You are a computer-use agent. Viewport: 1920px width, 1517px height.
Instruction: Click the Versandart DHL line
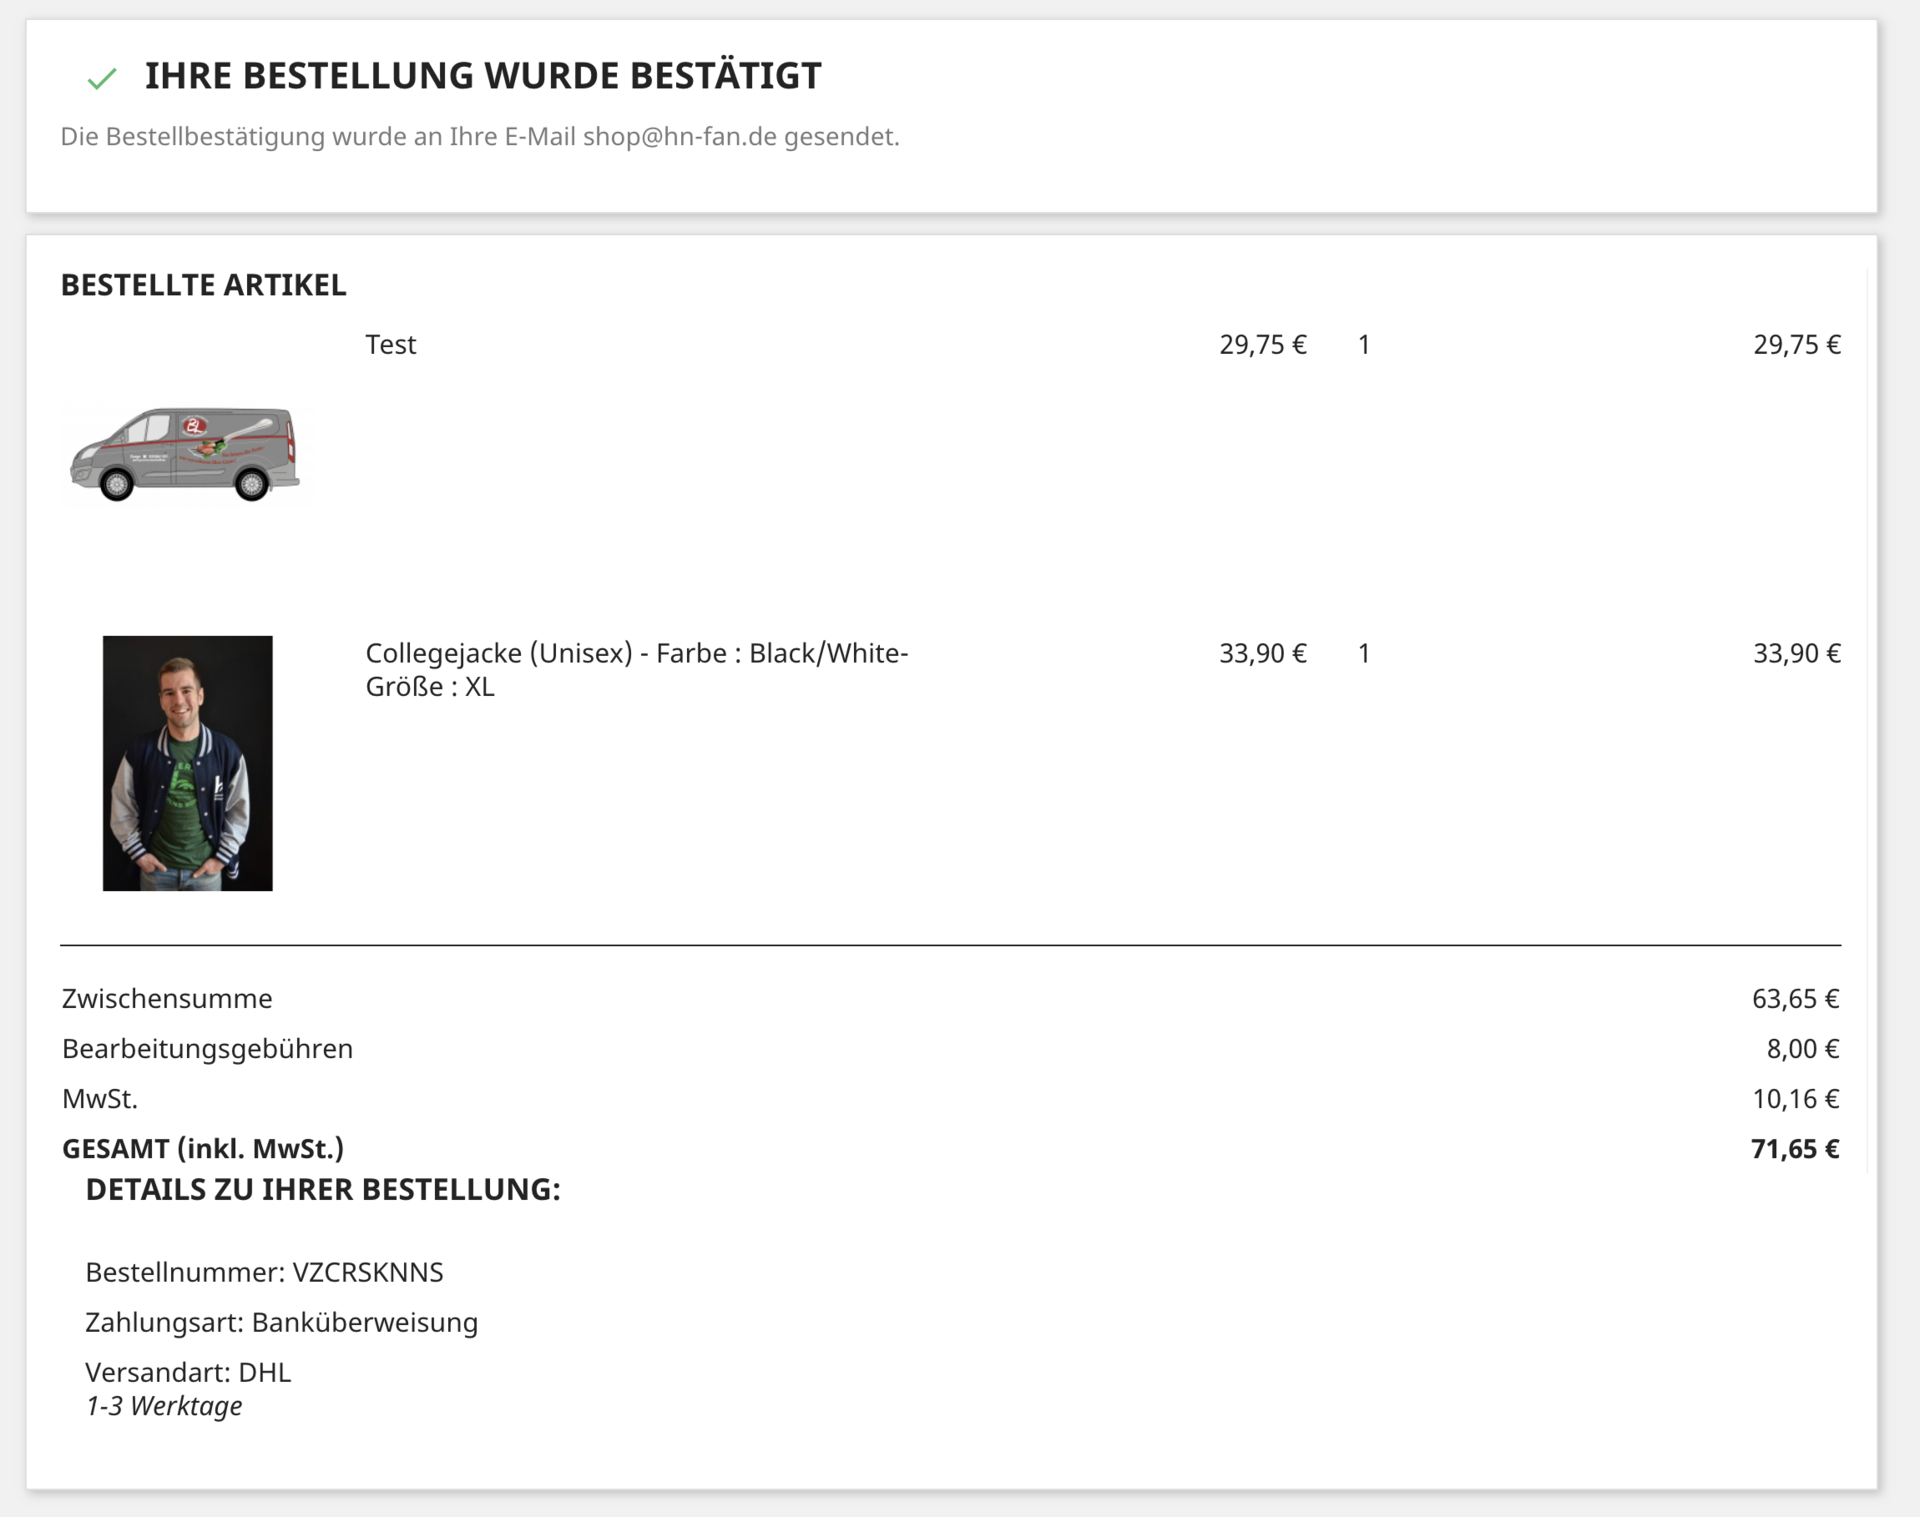point(188,1372)
